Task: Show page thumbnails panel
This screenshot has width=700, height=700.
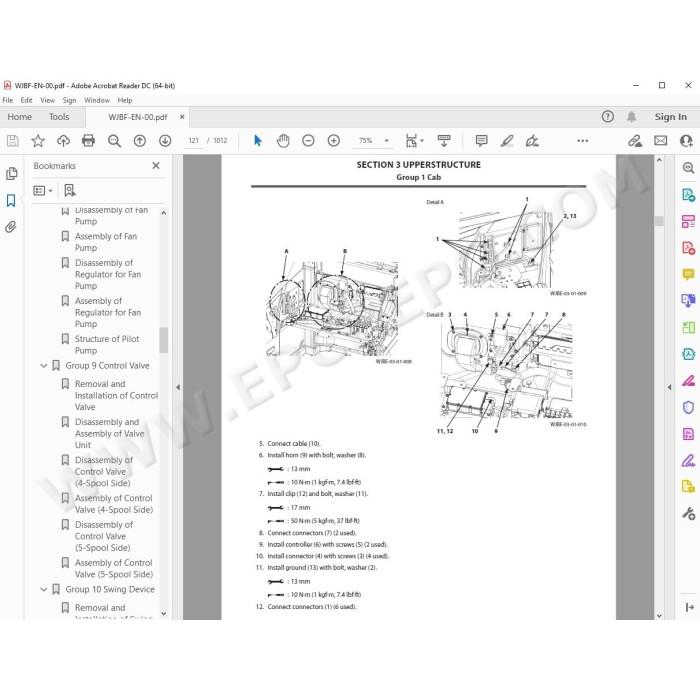Action: click(12, 174)
